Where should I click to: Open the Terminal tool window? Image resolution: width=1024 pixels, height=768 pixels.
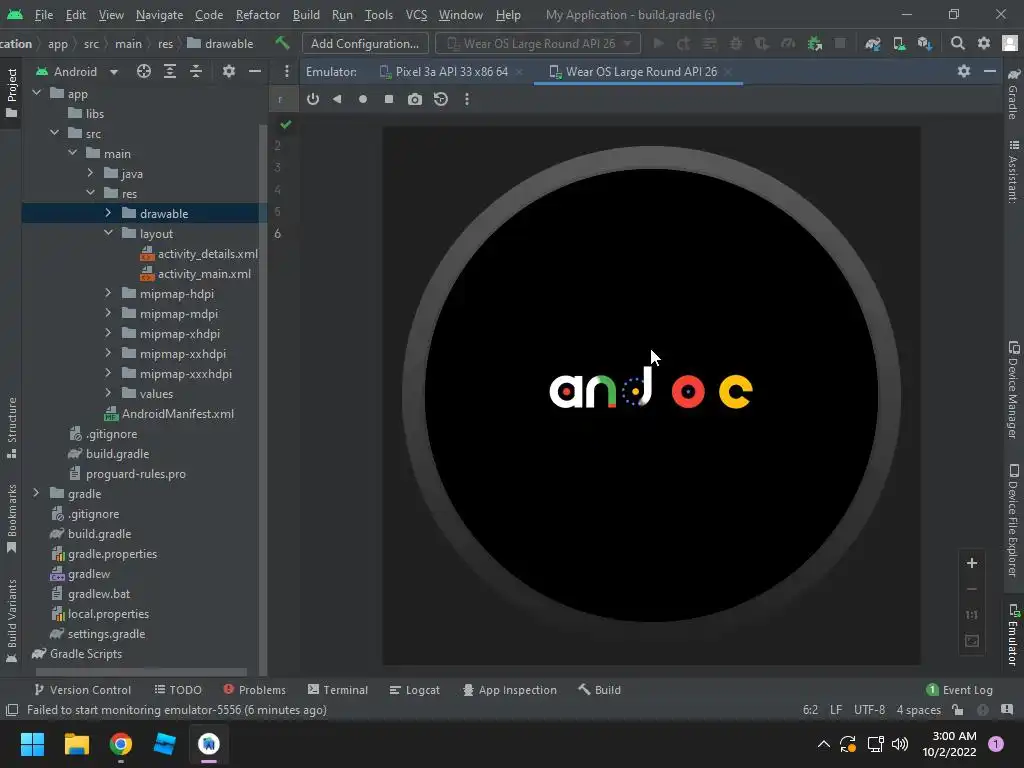coord(338,690)
